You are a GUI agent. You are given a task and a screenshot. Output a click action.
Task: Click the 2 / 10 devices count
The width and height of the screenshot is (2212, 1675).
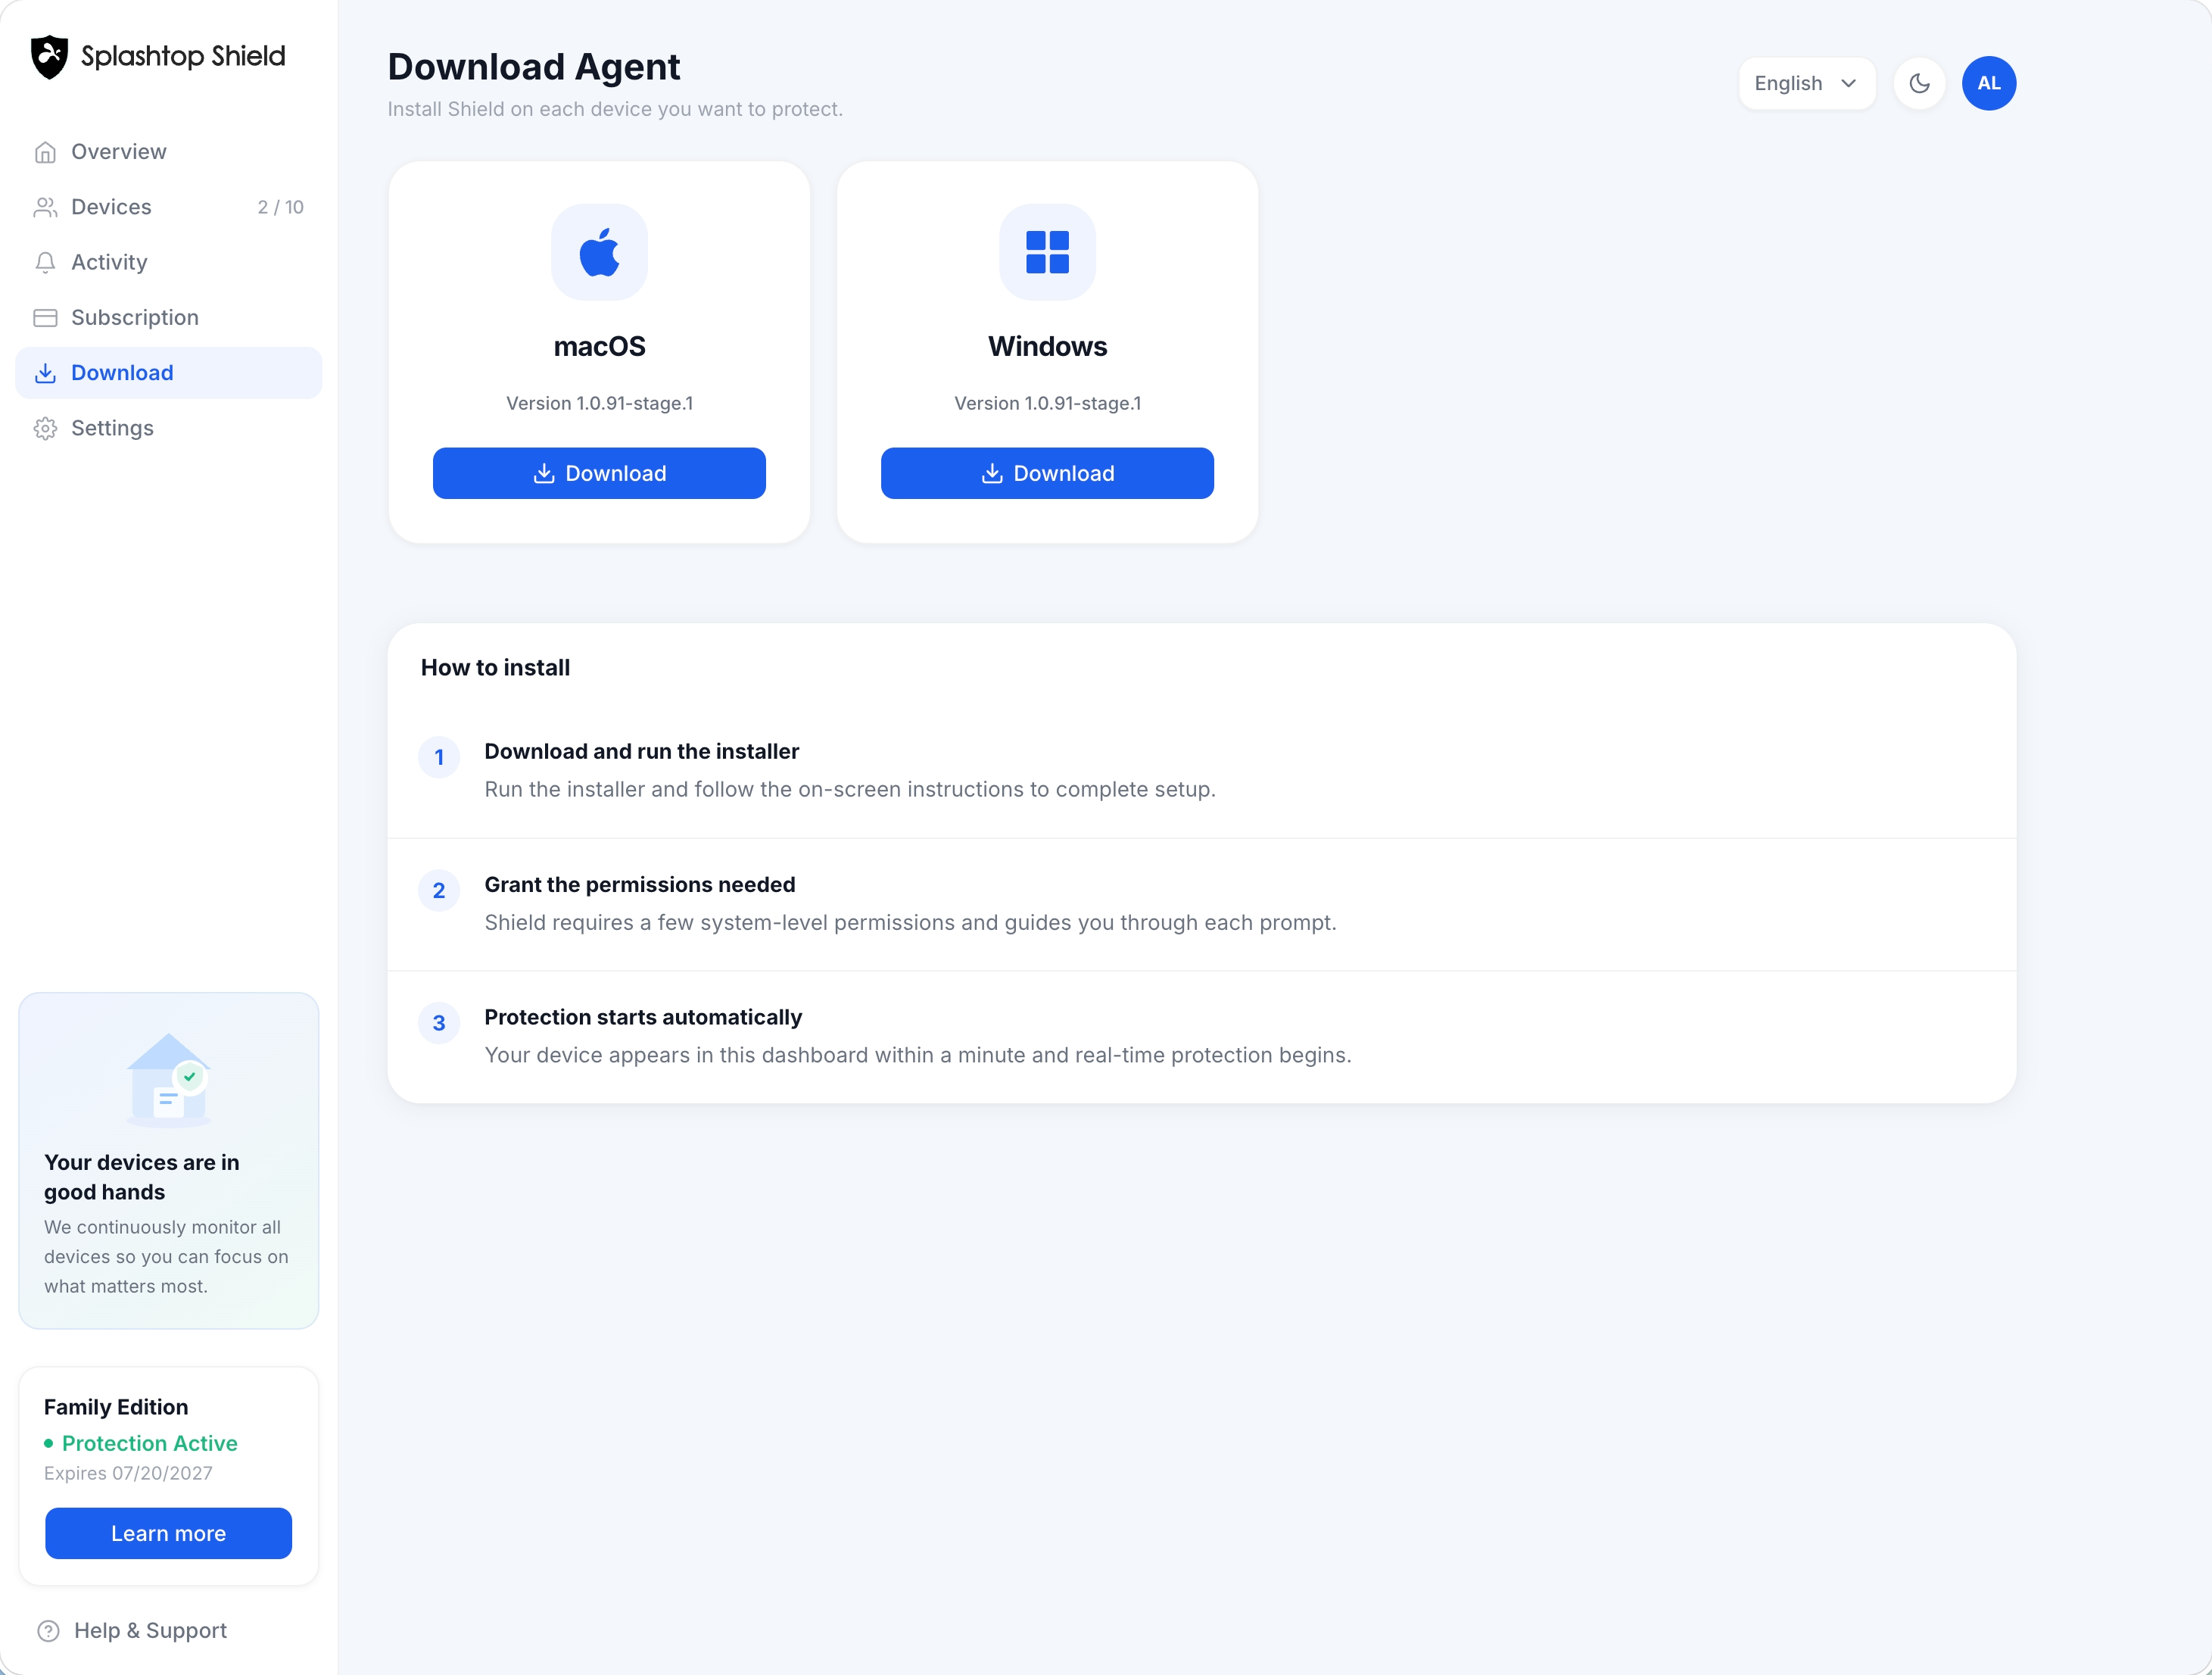[x=280, y=207]
